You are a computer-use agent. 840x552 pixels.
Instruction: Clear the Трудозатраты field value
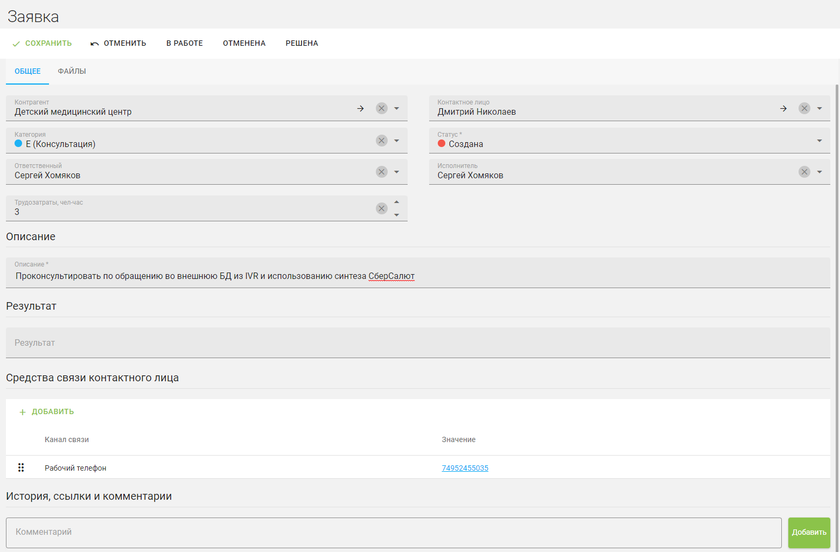381,208
